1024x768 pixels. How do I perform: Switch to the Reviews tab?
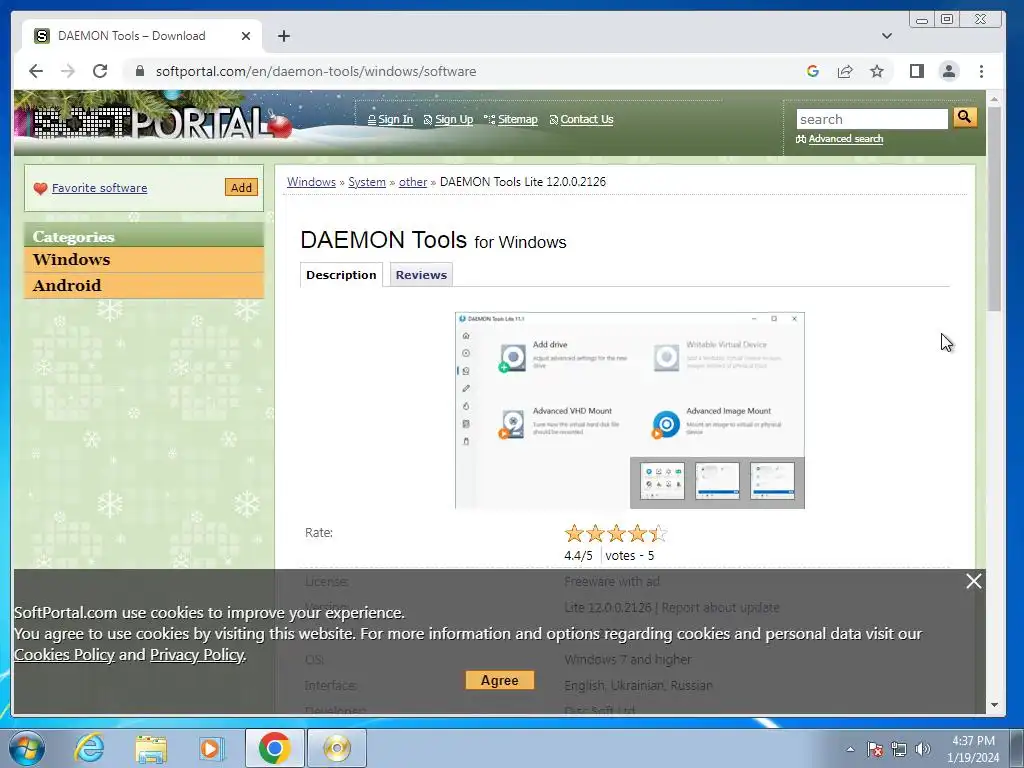pyautogui.click(x=421, y=275)
